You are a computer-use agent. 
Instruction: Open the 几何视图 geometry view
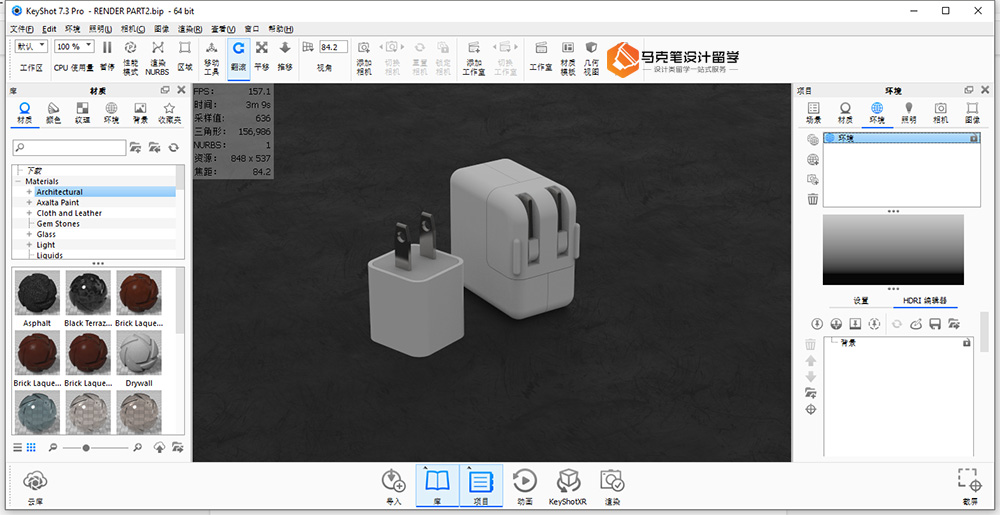pos(591,56)
